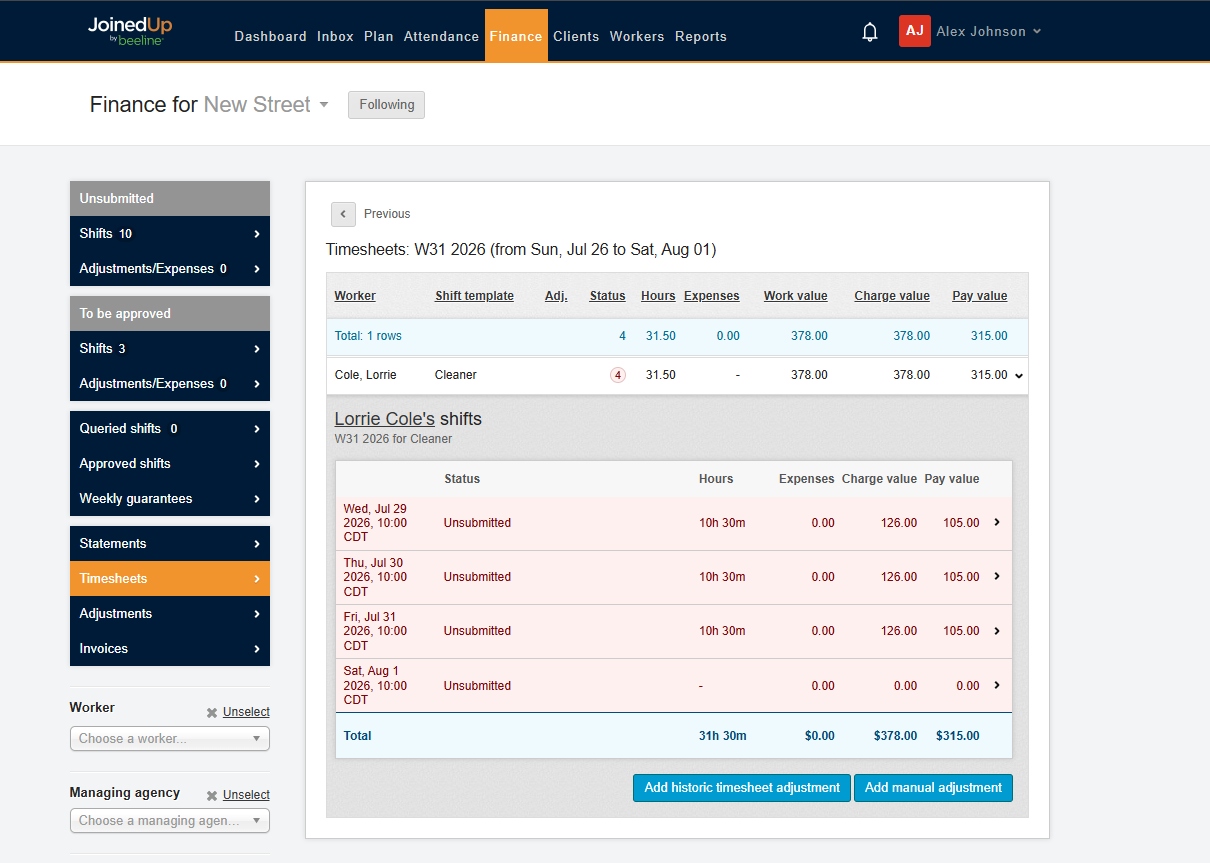Image resolution: width=1210 pixels, height=863 pixels.
Task: Open the Inbox tab
Action: 336,36
